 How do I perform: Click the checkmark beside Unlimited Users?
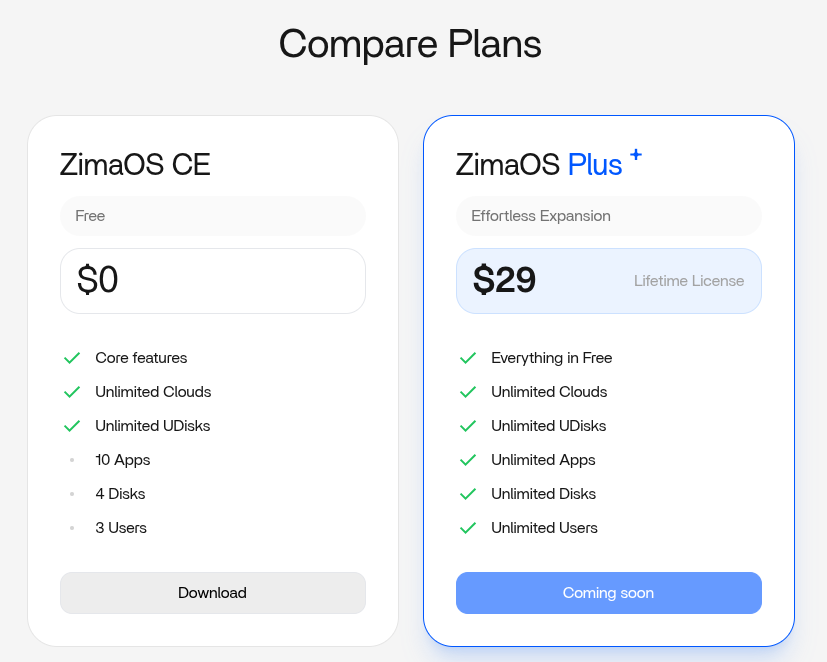point(468,528)
